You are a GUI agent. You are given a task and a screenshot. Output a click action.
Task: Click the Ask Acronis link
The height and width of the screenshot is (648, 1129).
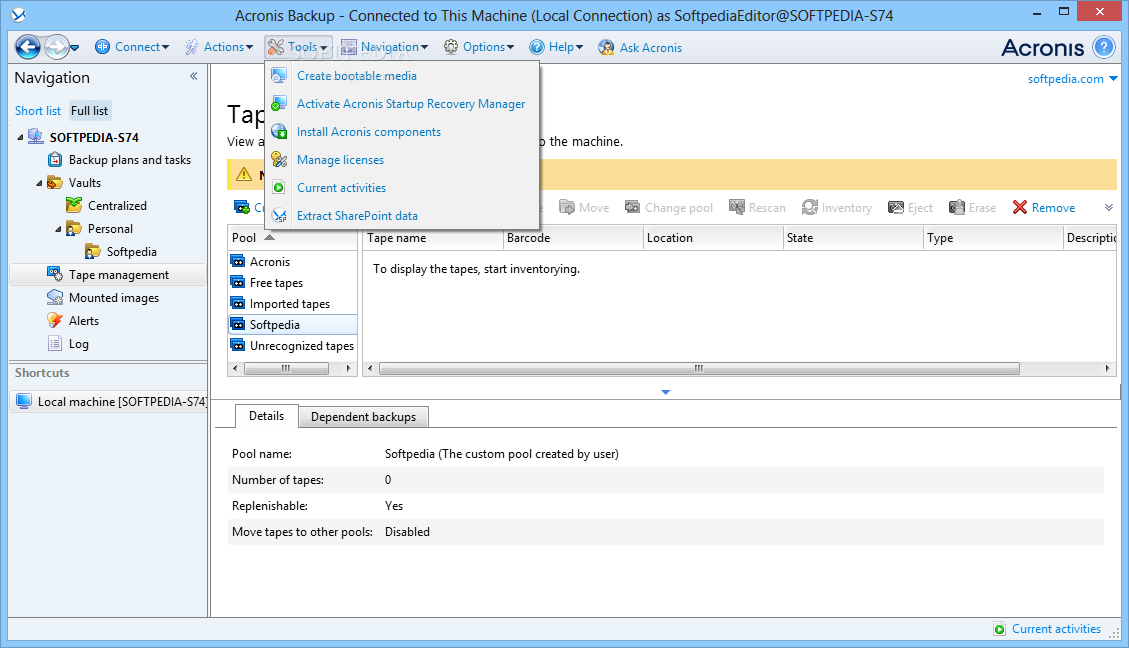pos(640,48)
